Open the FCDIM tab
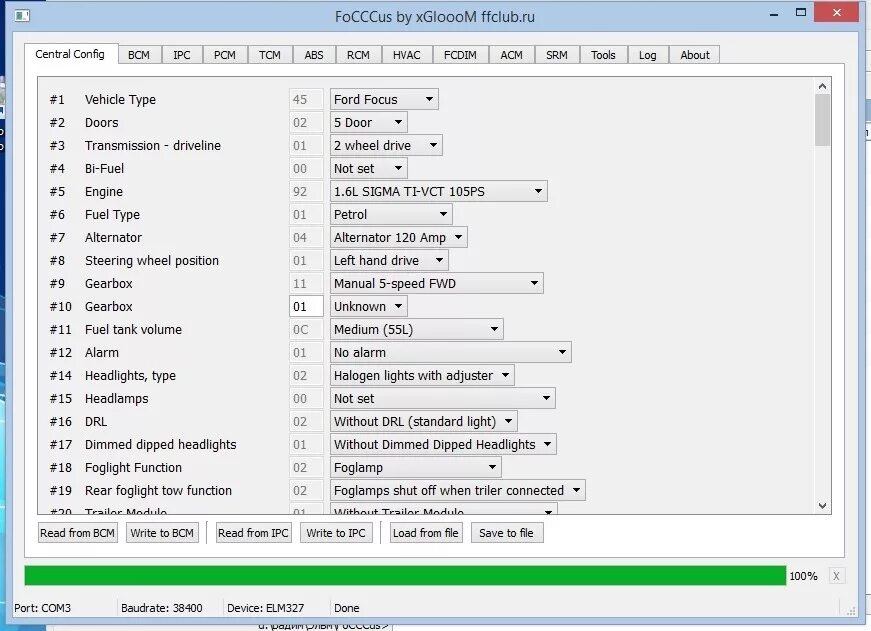 [460, 55]
